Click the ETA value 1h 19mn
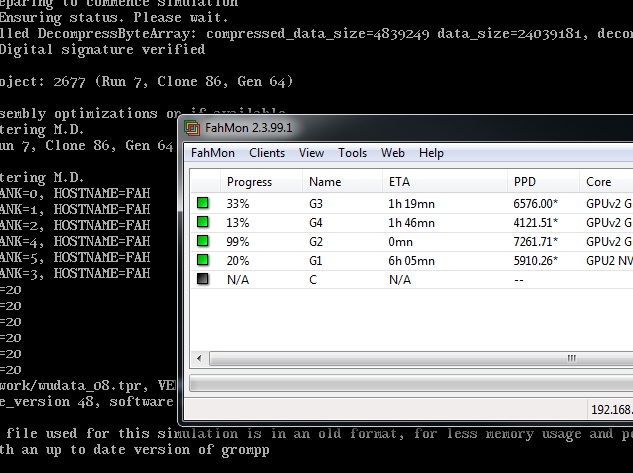633x473 pixels. click(411, 204)
